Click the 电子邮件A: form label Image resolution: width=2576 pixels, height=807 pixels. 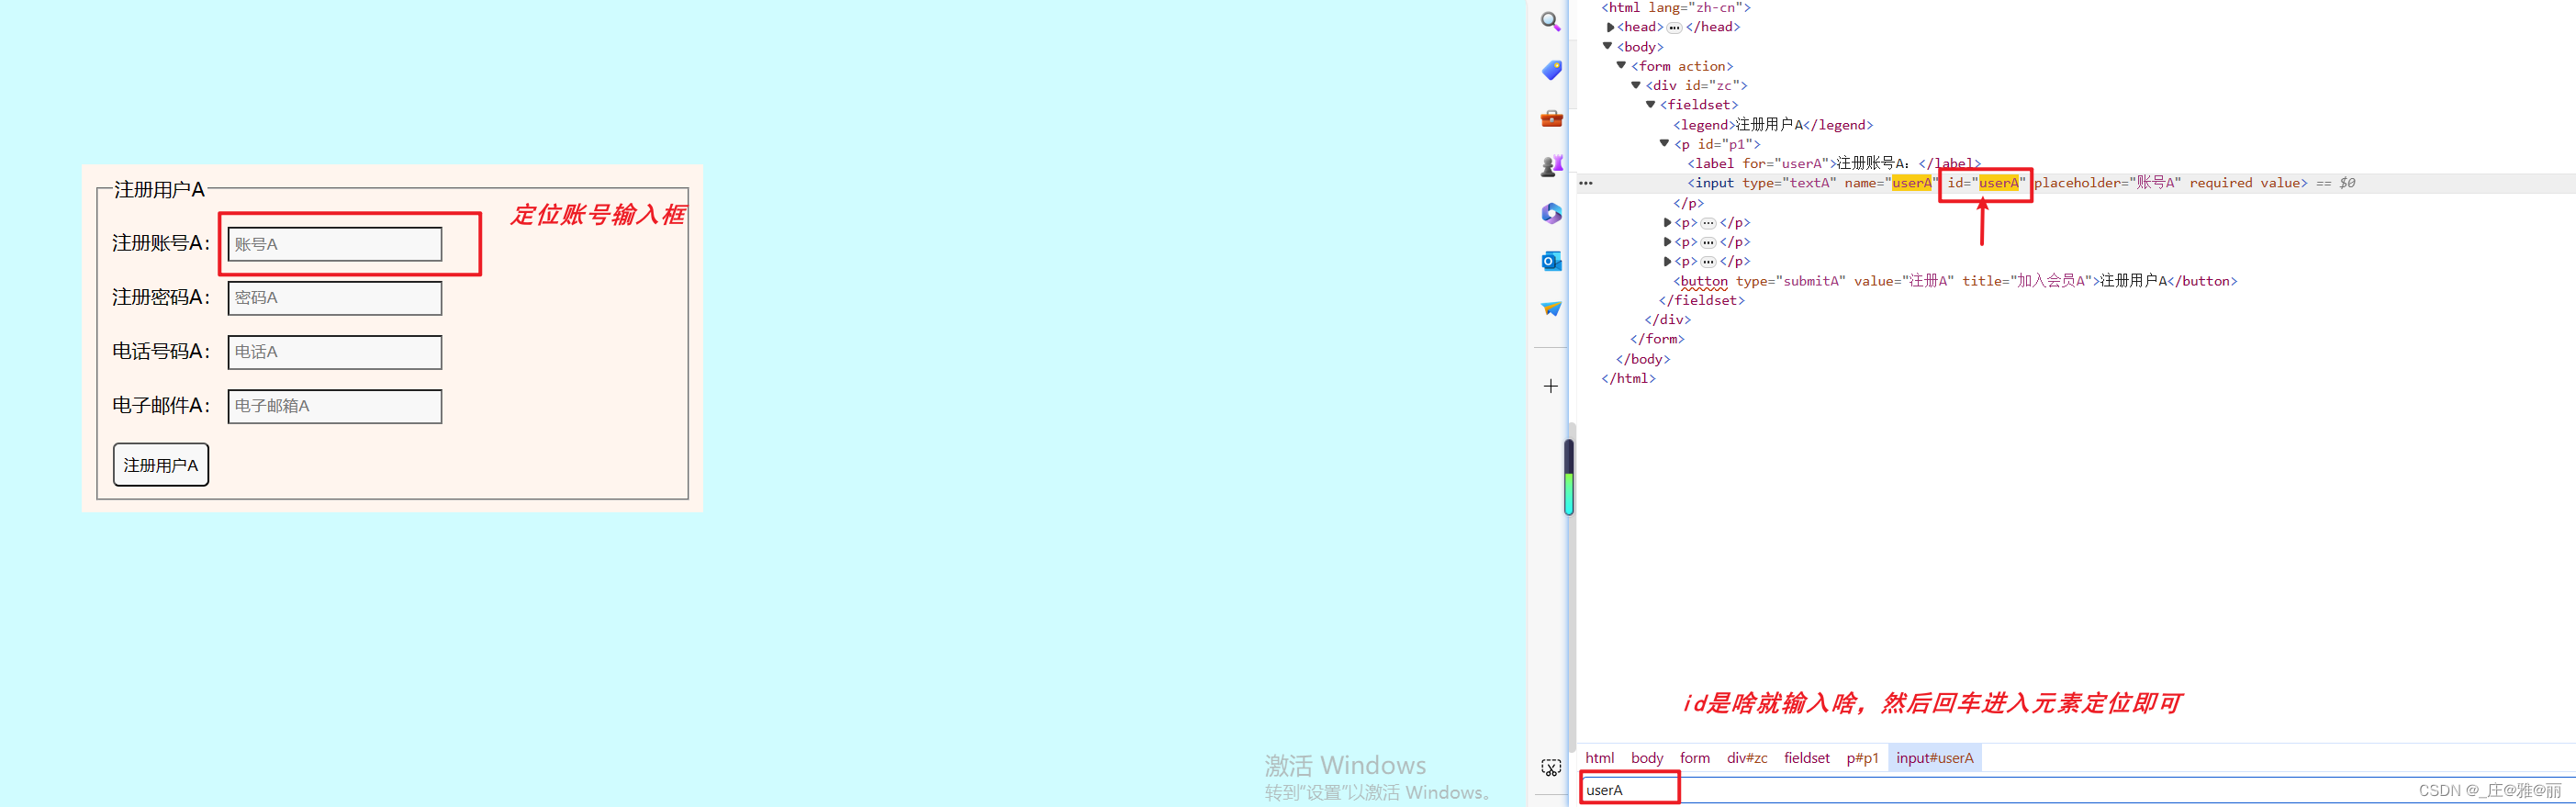click(x=161, y=405)
